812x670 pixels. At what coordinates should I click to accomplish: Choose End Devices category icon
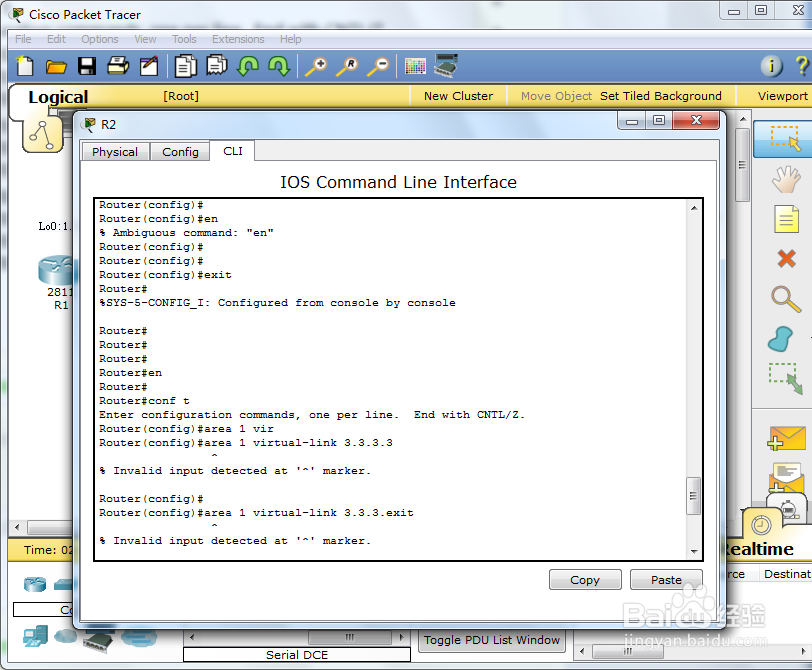tap(35, 636)
